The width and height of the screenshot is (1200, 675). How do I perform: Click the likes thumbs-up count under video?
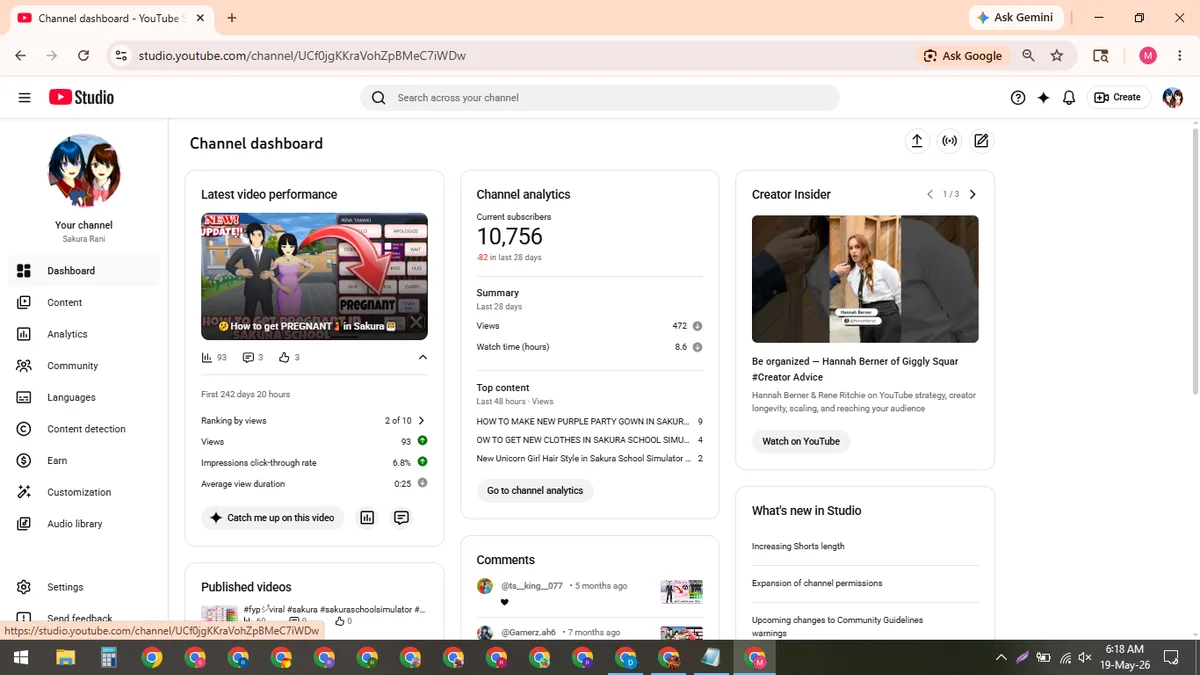289,357
